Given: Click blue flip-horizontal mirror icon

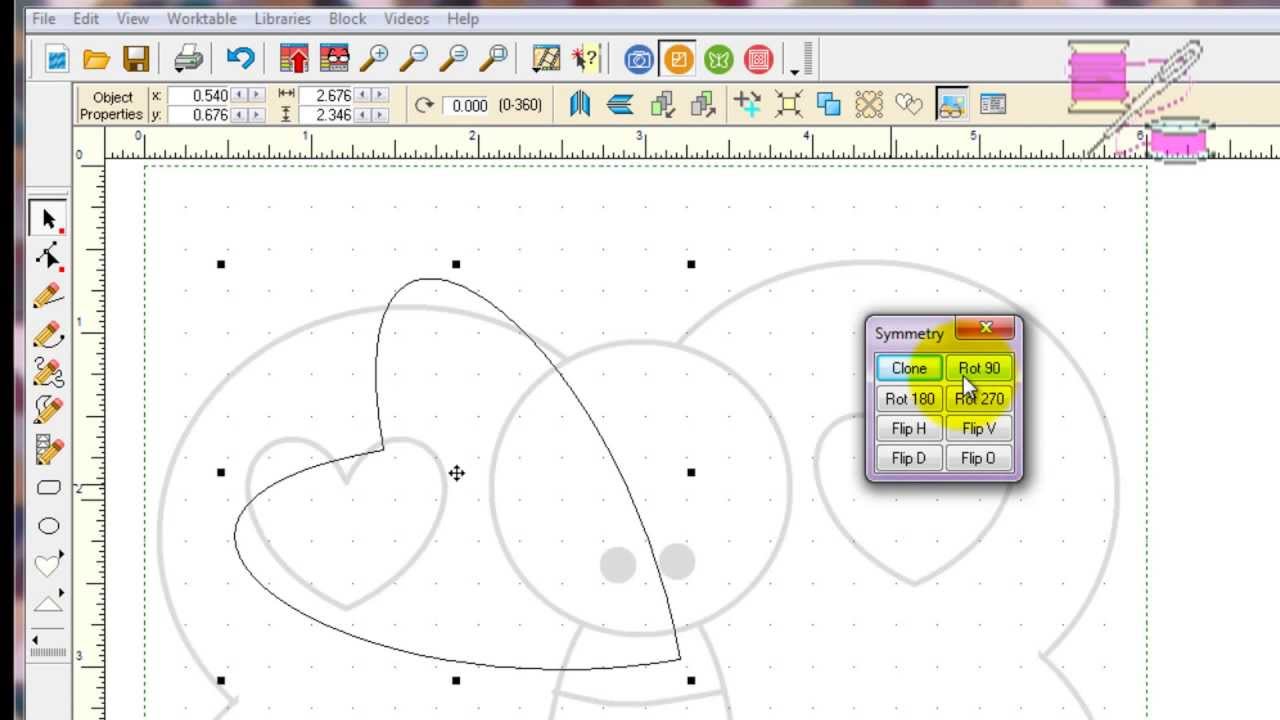Looking at the screenshot, I should tap(580, 104).
